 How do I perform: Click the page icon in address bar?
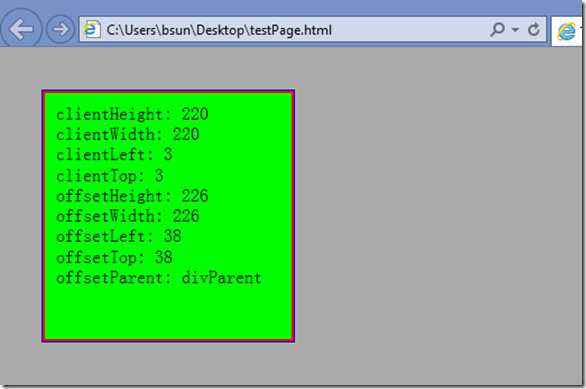pyautogui.click(x=92, y=30)
